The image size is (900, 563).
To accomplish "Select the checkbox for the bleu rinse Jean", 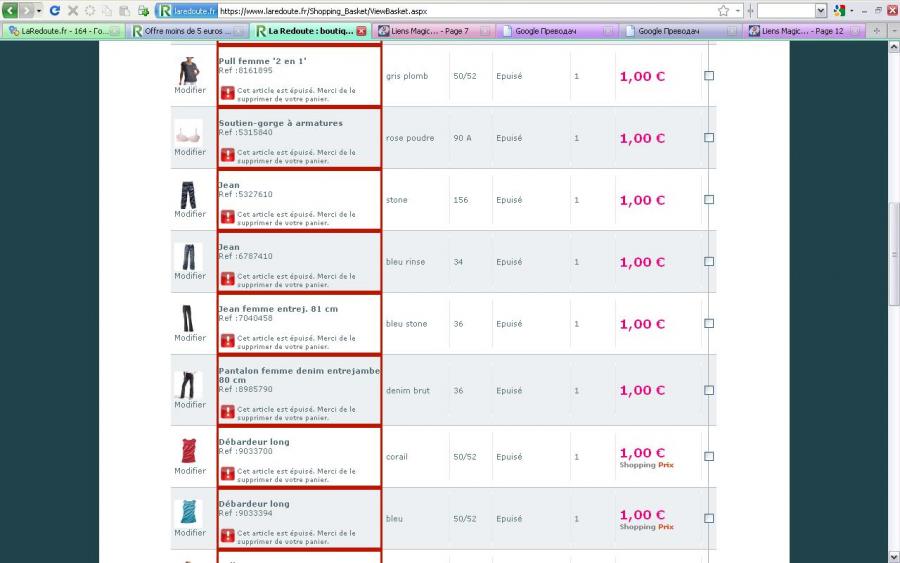I will 709,262.
